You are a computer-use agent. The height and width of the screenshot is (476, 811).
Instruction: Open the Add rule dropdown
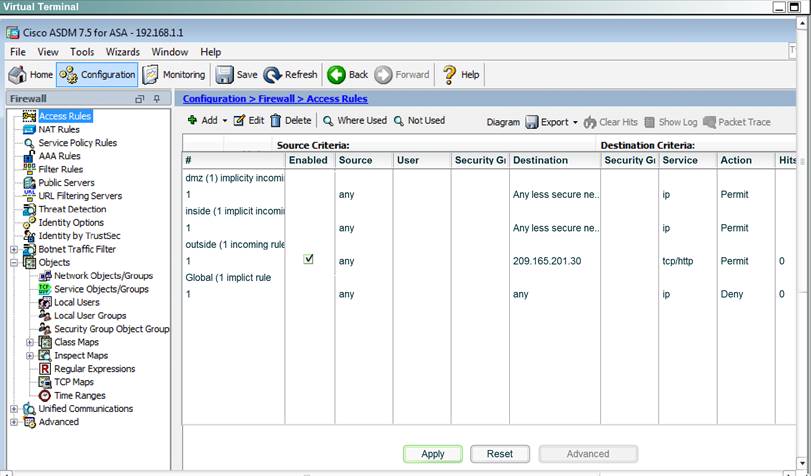[204, 121]
